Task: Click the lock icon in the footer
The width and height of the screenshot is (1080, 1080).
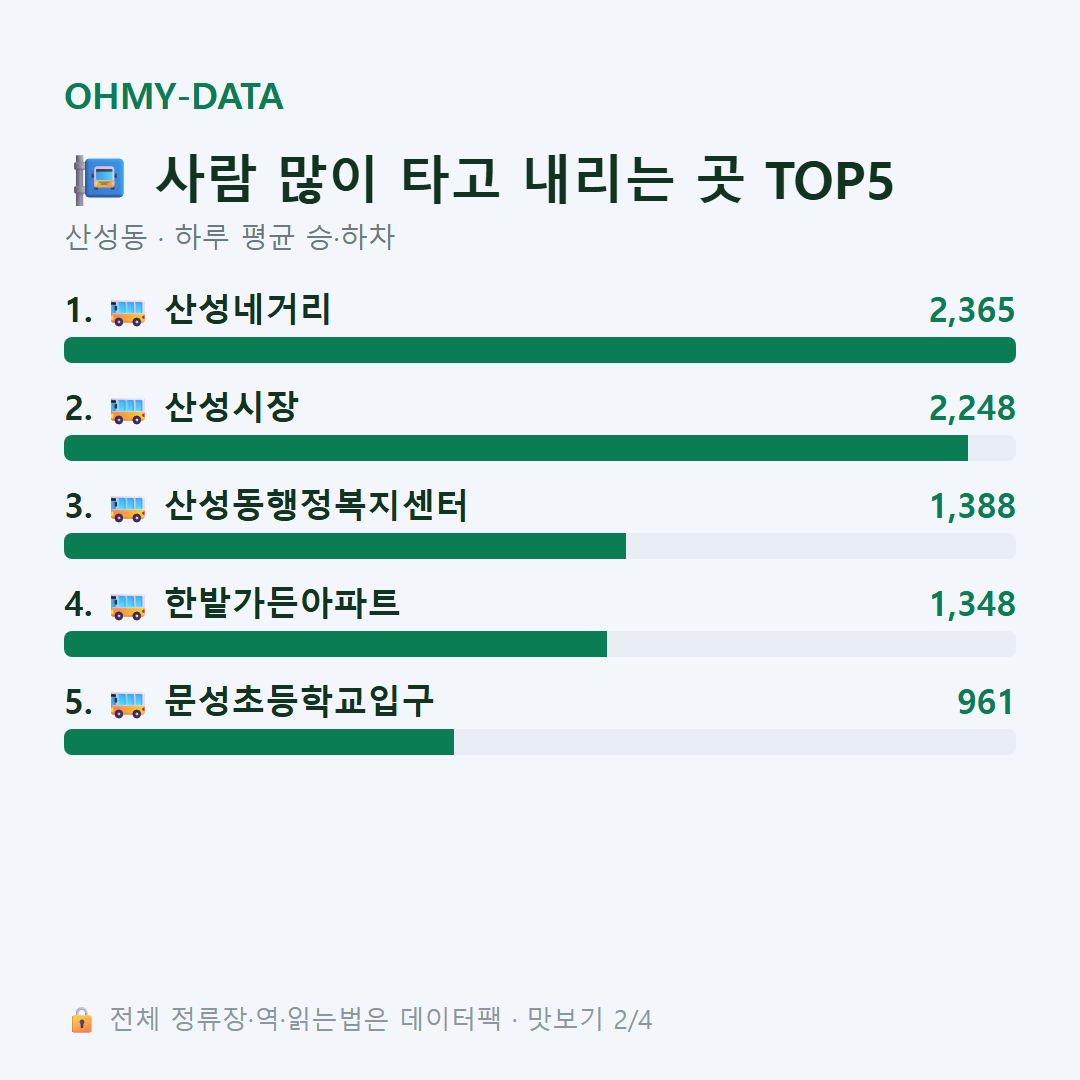Action: 81,1019
